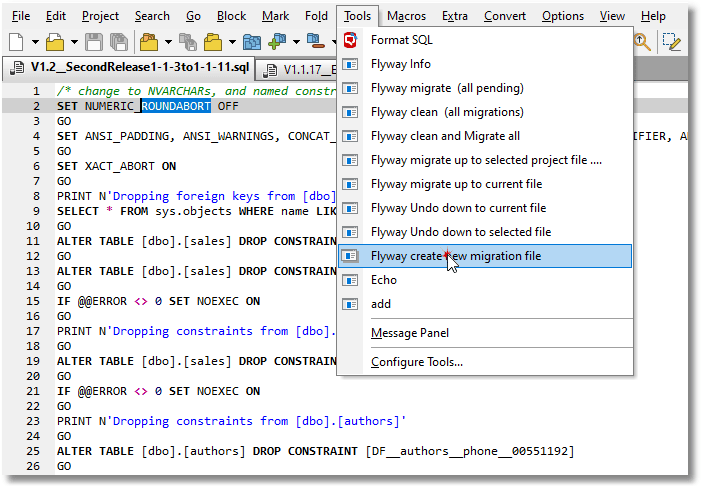Open the Extra menu
Viewport: 702px width, 489px height.
point(455,16)
